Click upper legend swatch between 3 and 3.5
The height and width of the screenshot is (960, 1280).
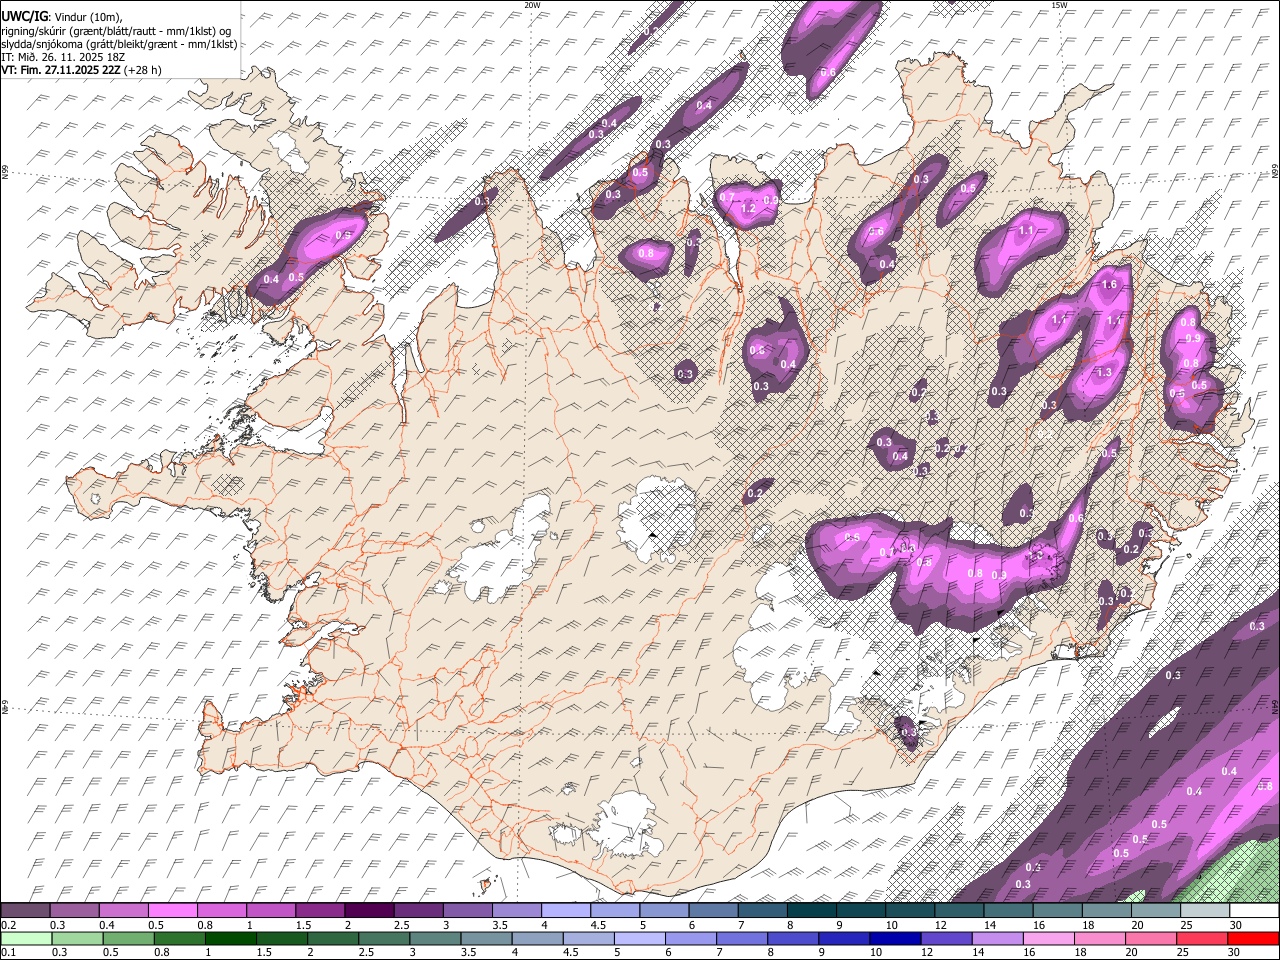[468, 911]
